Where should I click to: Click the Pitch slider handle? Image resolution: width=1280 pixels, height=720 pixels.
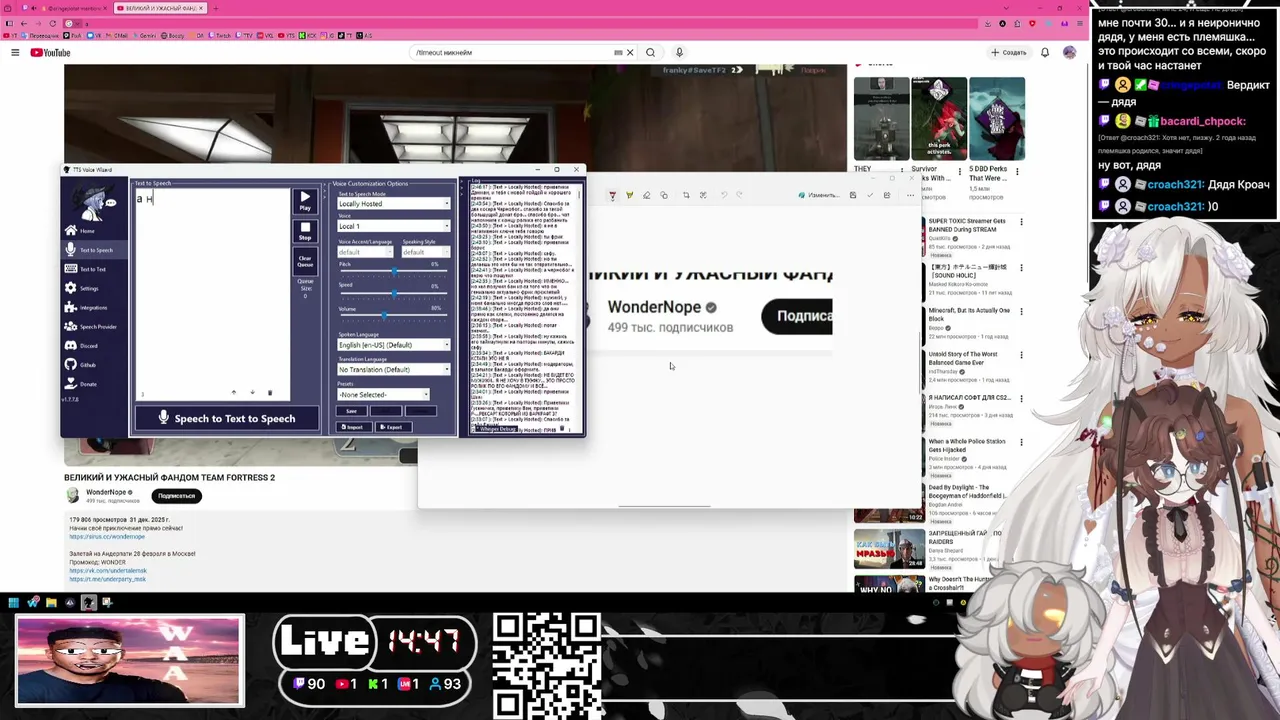(x=395, y=272)
